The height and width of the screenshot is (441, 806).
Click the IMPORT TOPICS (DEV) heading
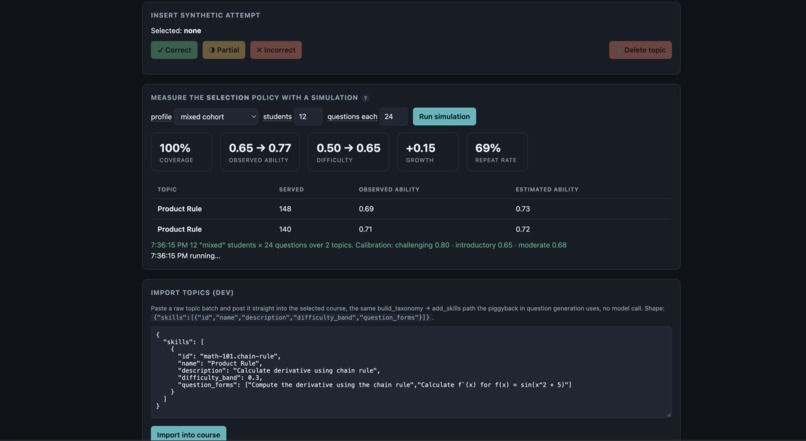point(192,292)
